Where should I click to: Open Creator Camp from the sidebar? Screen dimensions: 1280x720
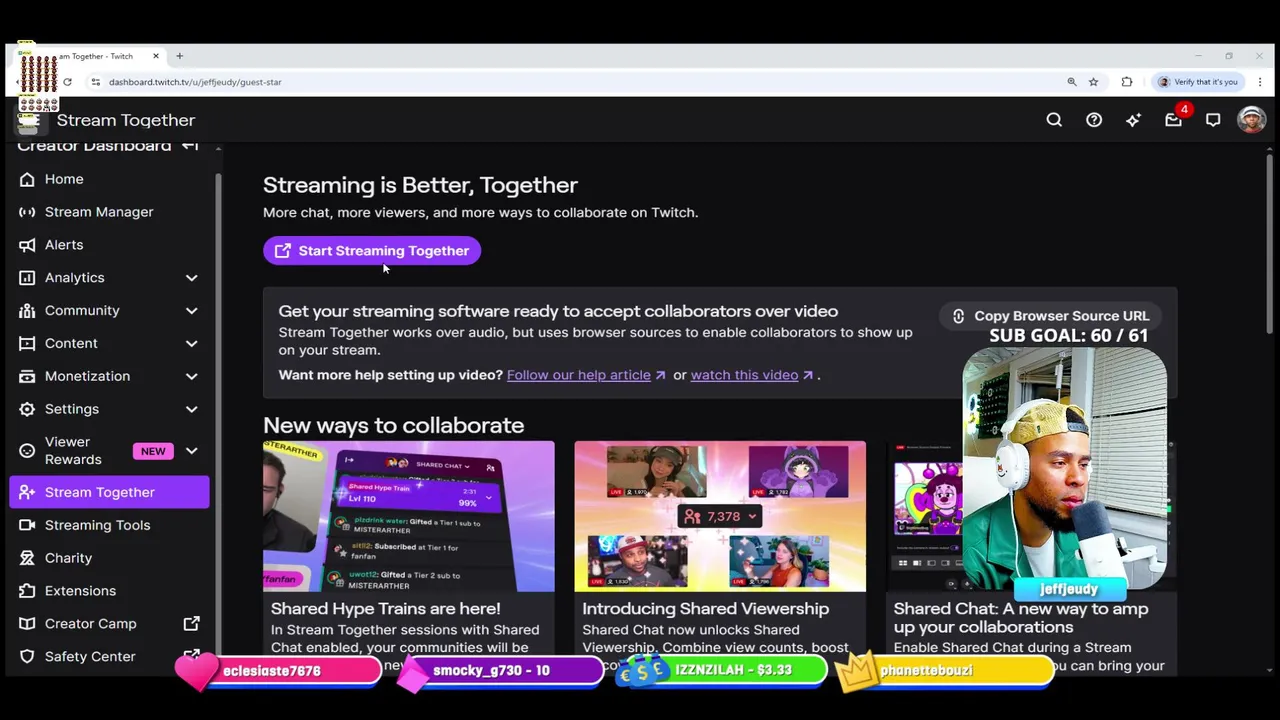pyautogui.click(x=110, y=624)
